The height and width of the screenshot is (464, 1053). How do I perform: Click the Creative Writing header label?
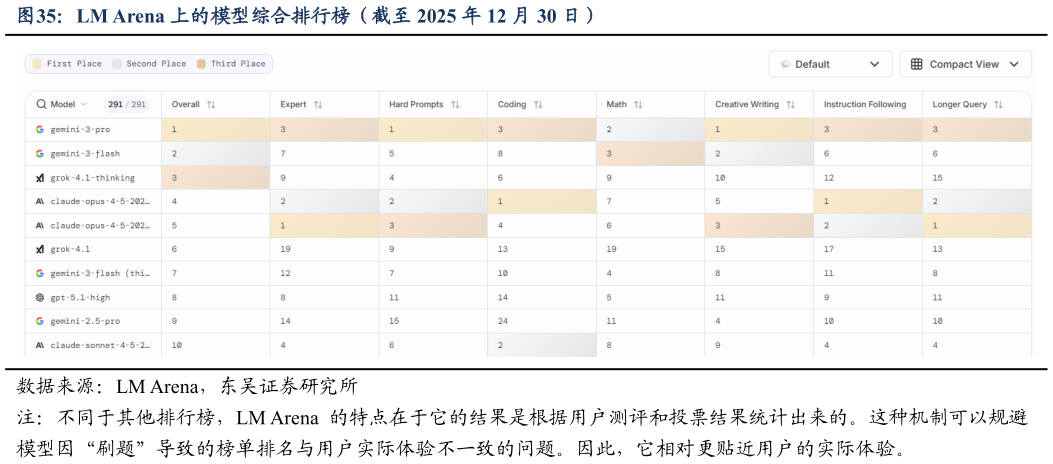[x=747, y=105]
